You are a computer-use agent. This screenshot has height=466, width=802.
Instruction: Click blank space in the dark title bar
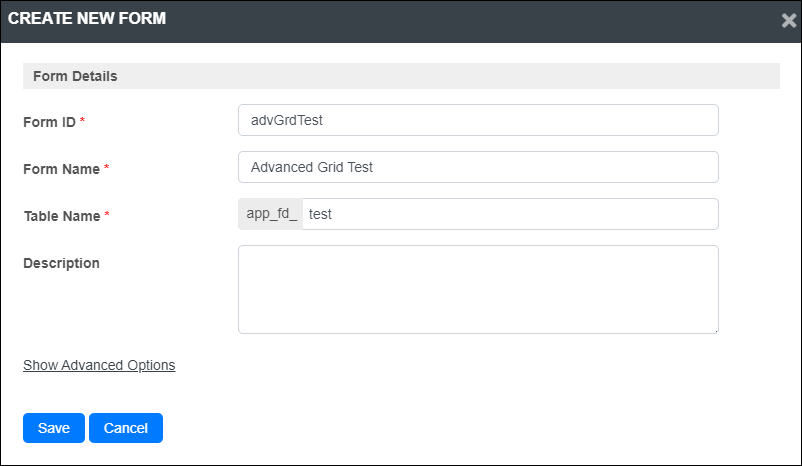pyautogui.click(x=460, y=21)
